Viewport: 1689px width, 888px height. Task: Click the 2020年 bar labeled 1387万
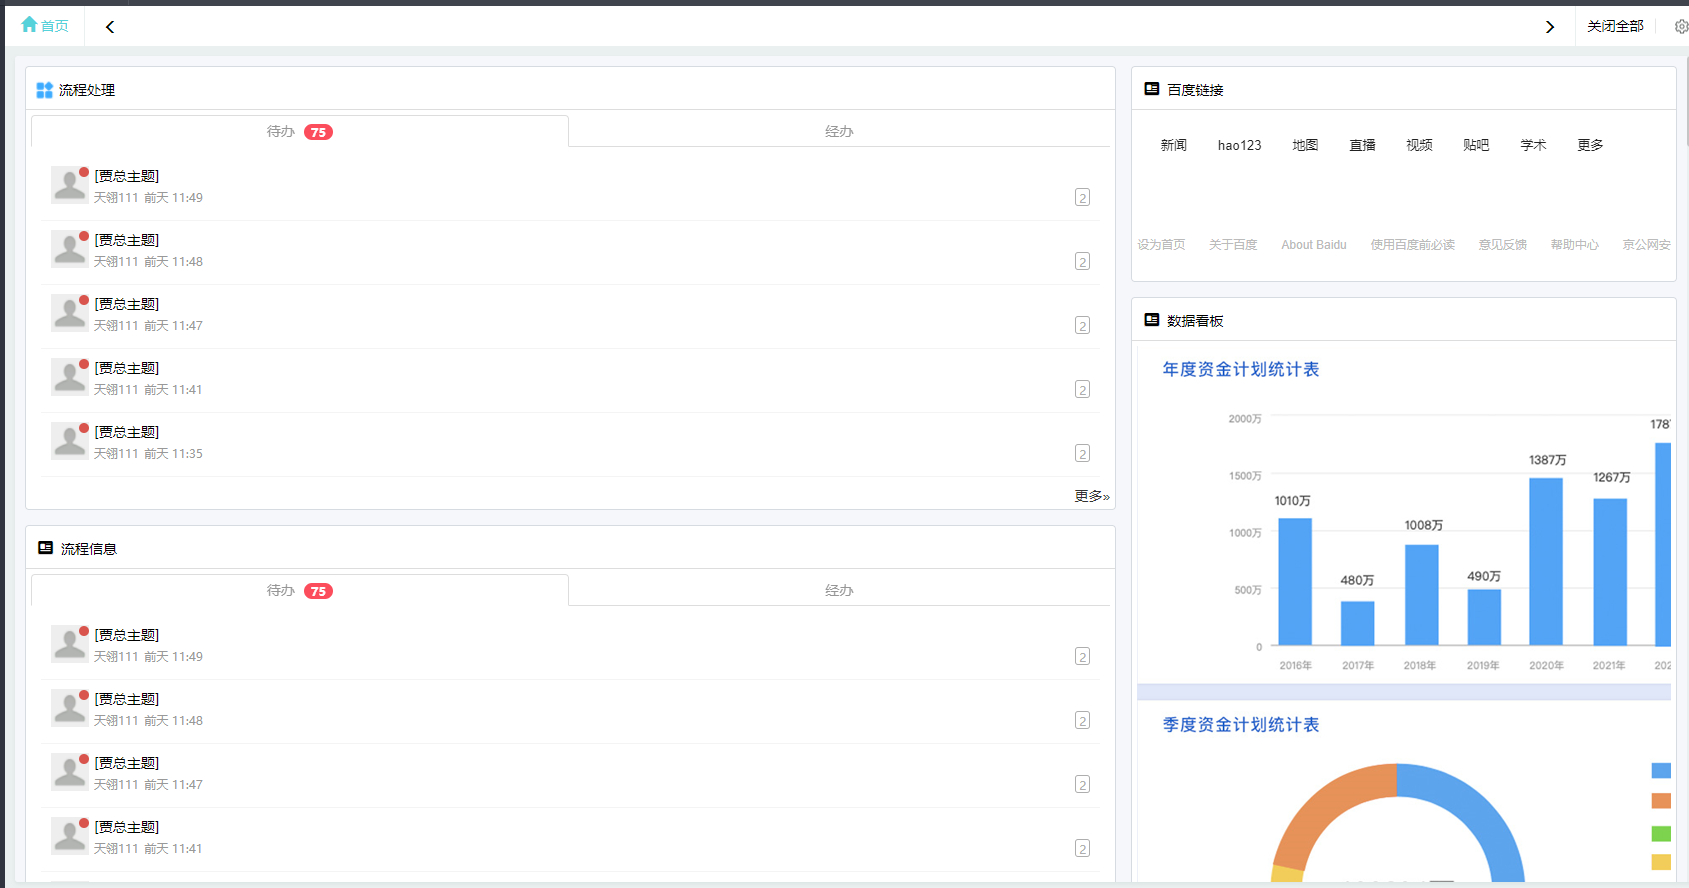1546,562
